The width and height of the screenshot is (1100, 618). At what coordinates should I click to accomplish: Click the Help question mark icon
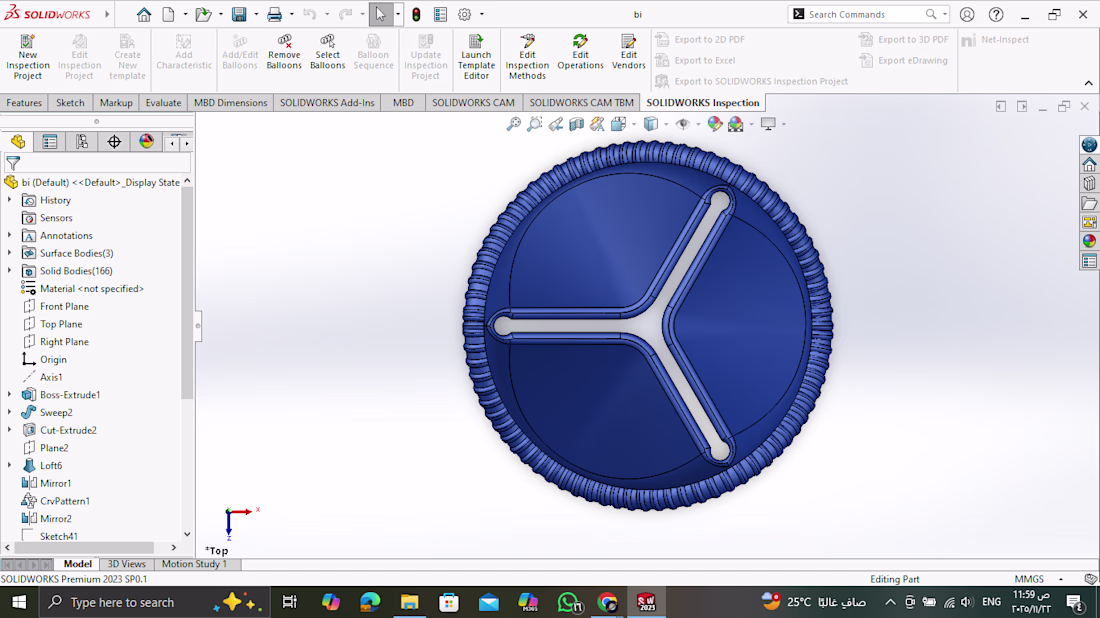tap(995, 14)
